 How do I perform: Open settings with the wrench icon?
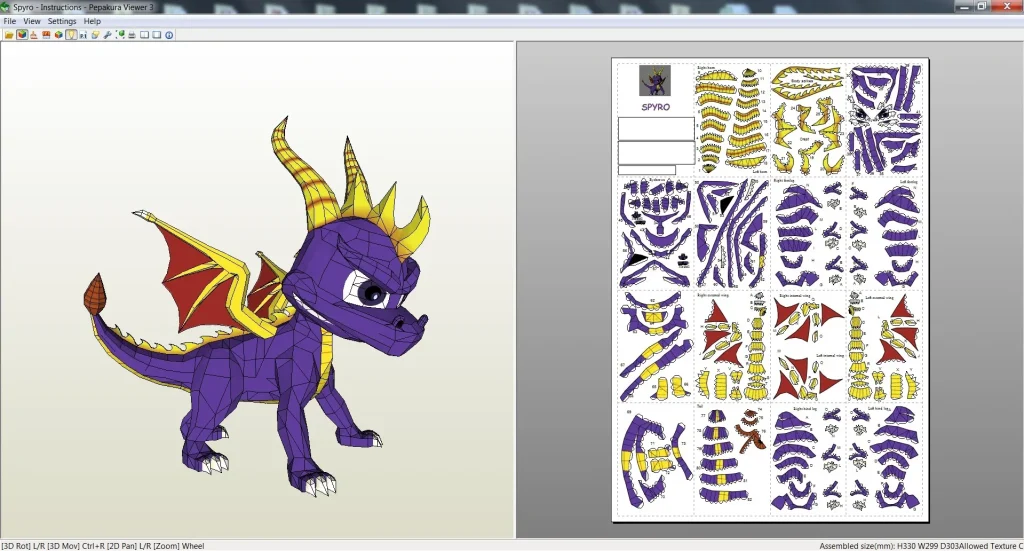click(x=108, y=35)
